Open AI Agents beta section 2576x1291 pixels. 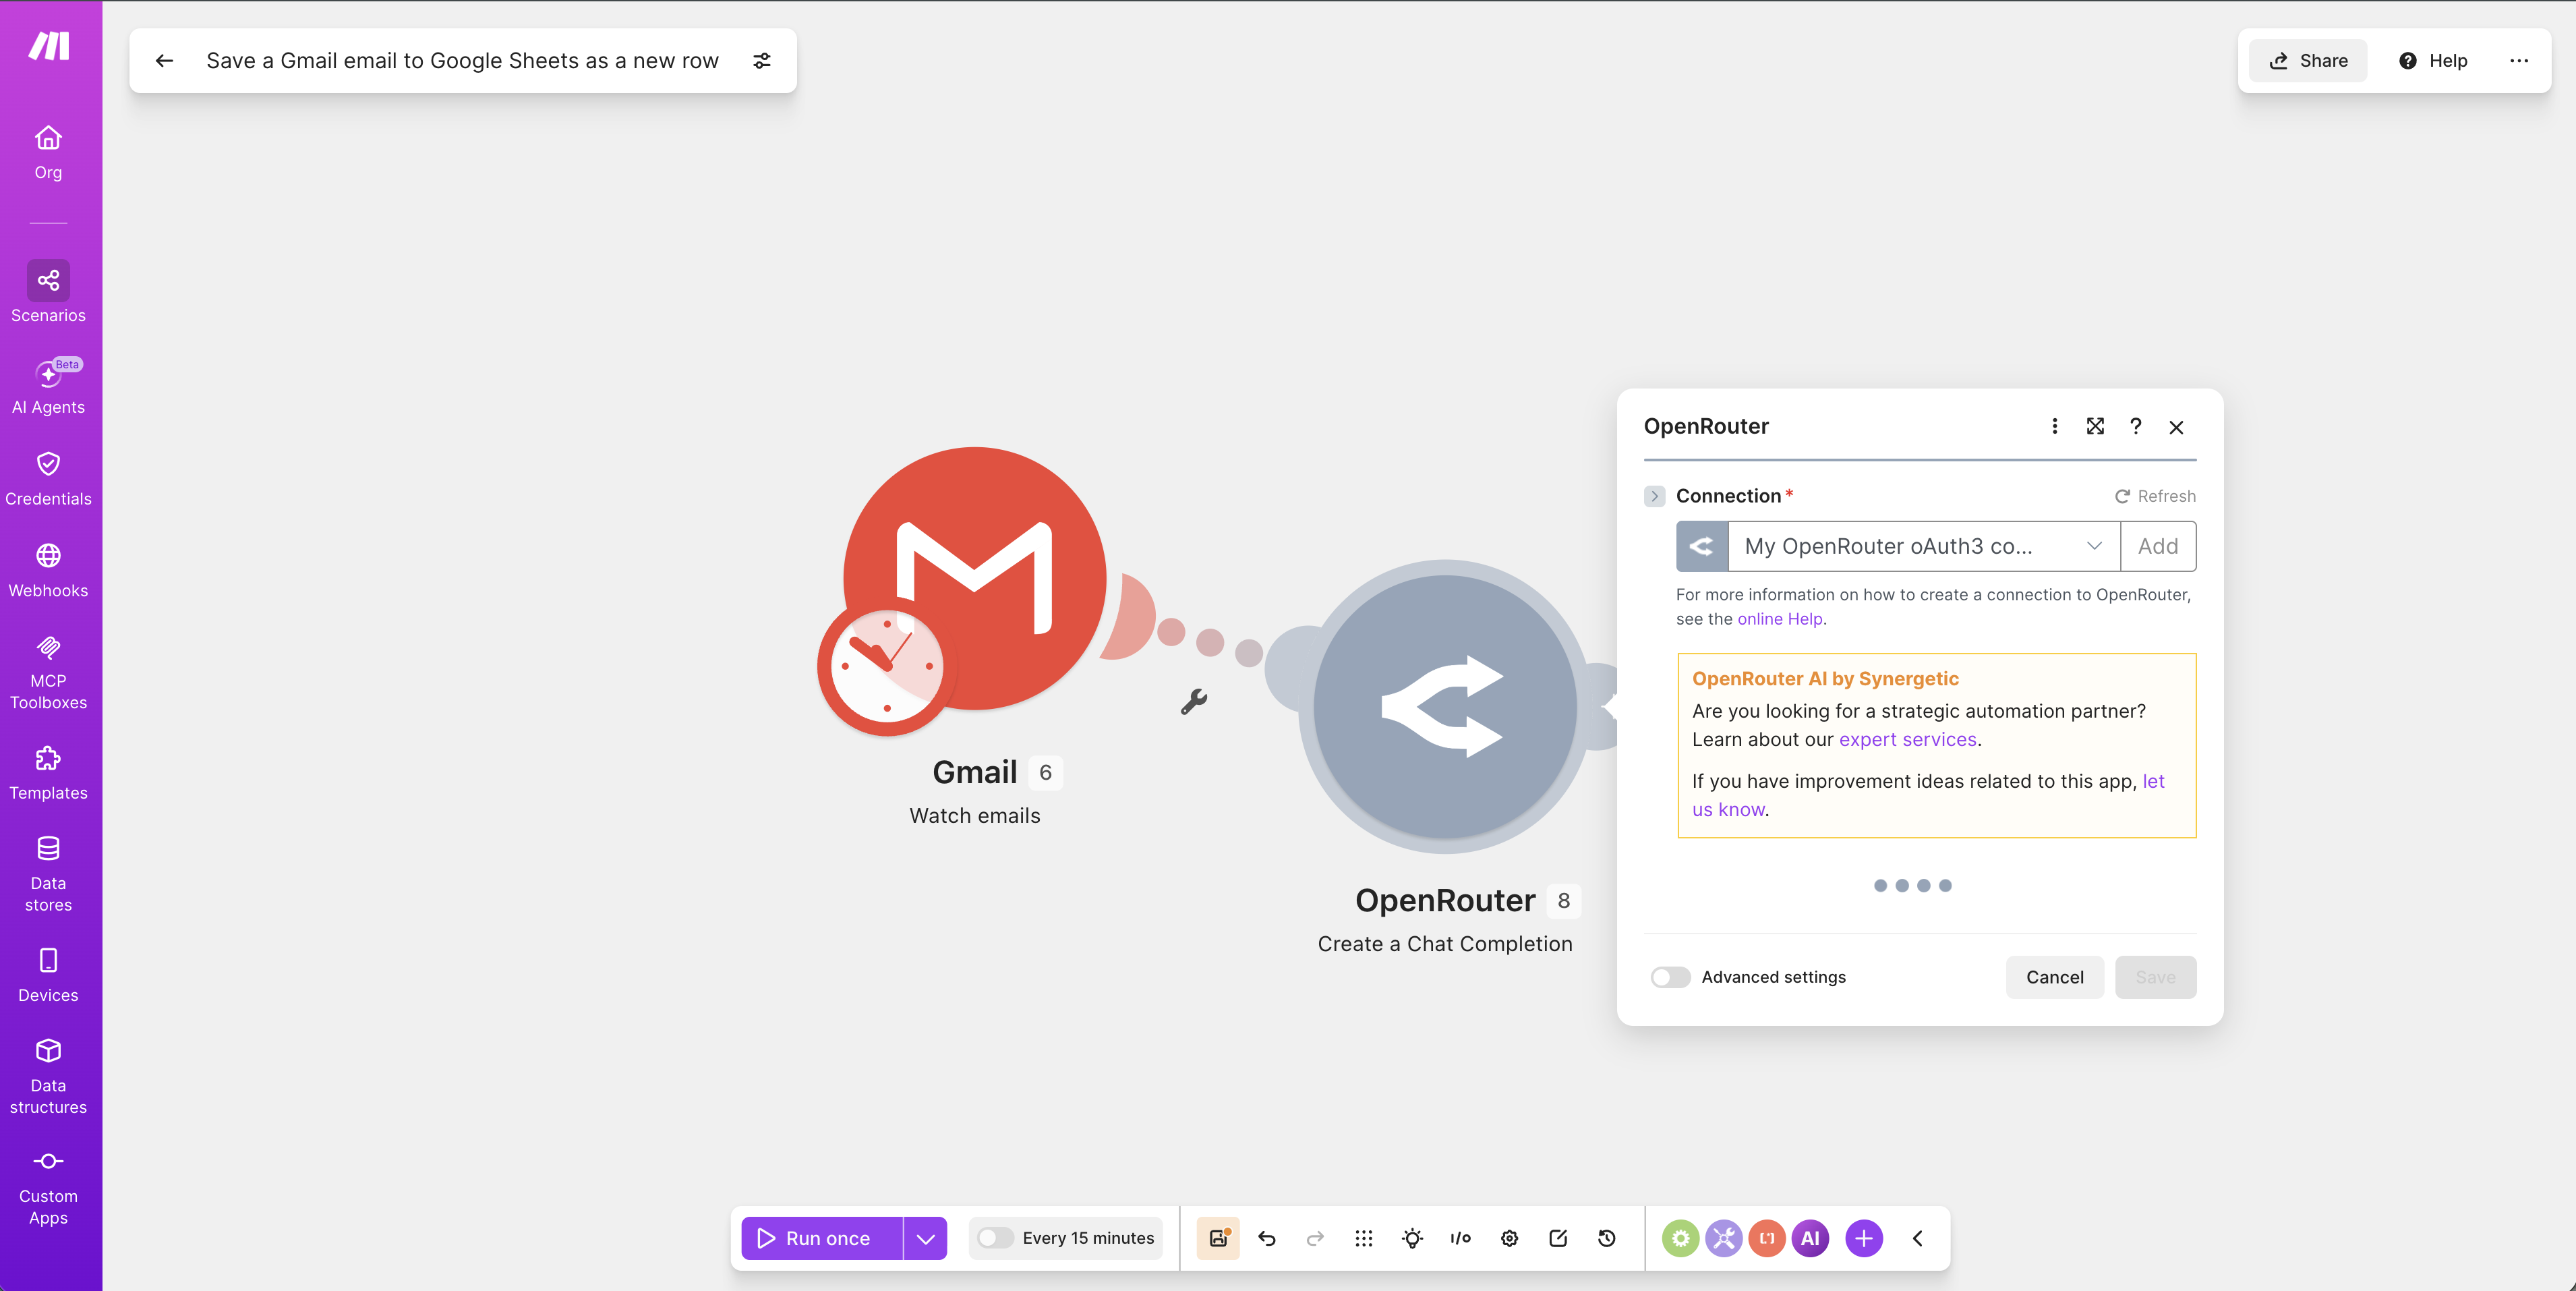(x=48, y=386)
